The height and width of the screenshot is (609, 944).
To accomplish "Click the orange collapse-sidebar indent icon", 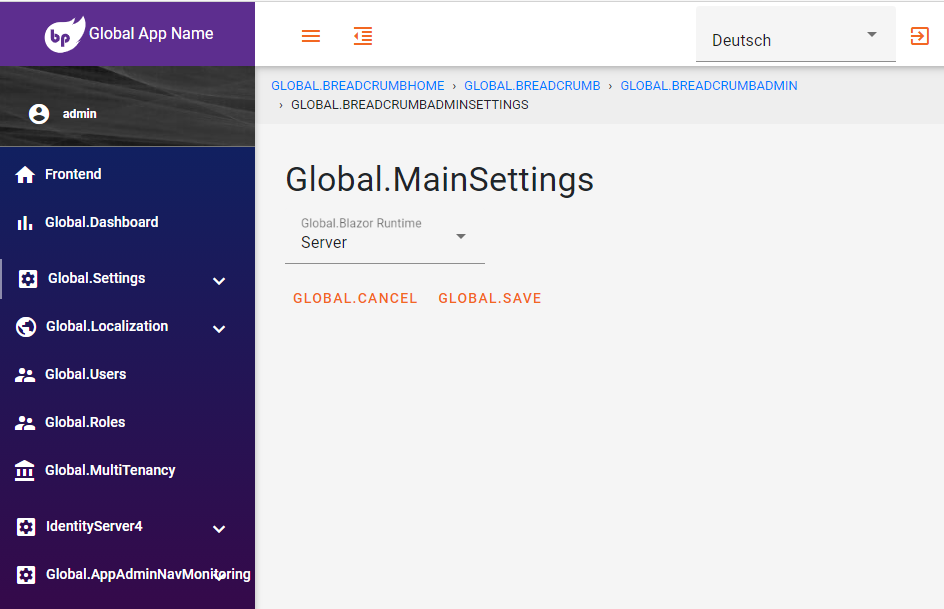I will point(362,35).
